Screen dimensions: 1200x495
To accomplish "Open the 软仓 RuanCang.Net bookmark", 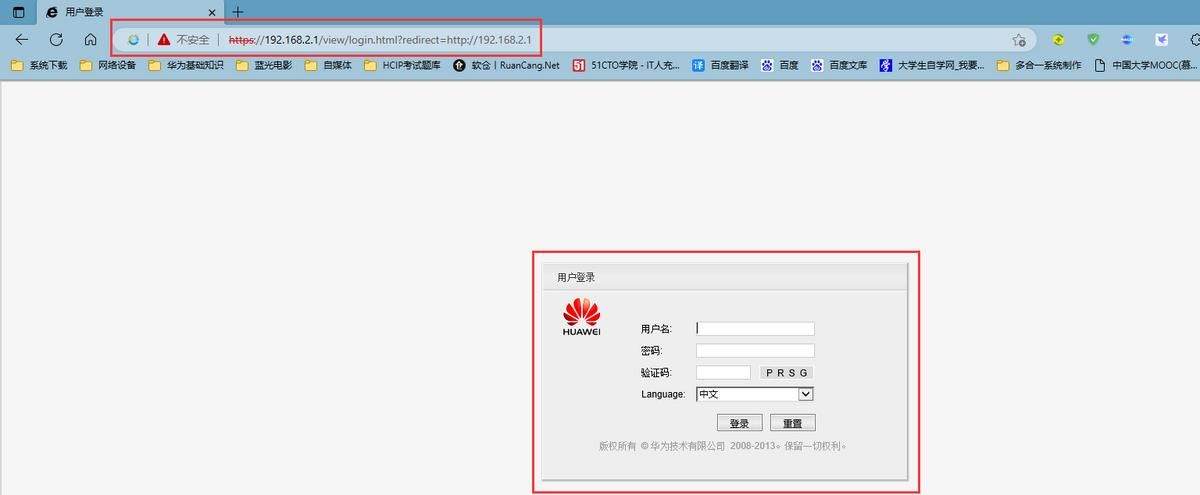I will tap(506, 65).
